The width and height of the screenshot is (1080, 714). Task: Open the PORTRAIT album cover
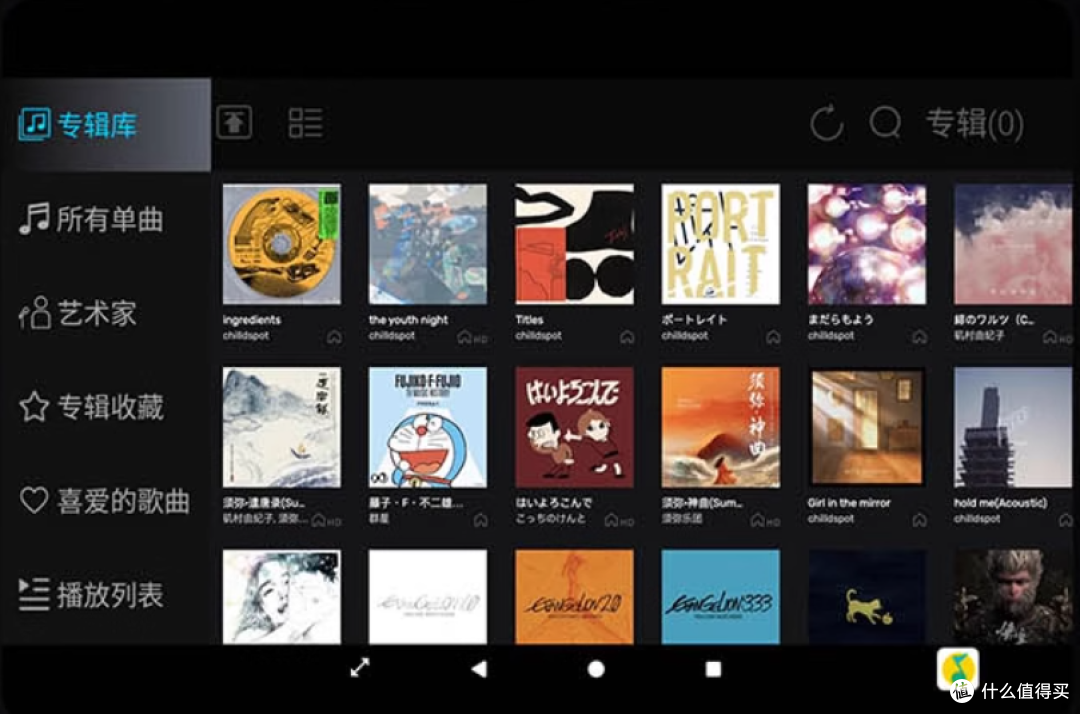(720, 244)
